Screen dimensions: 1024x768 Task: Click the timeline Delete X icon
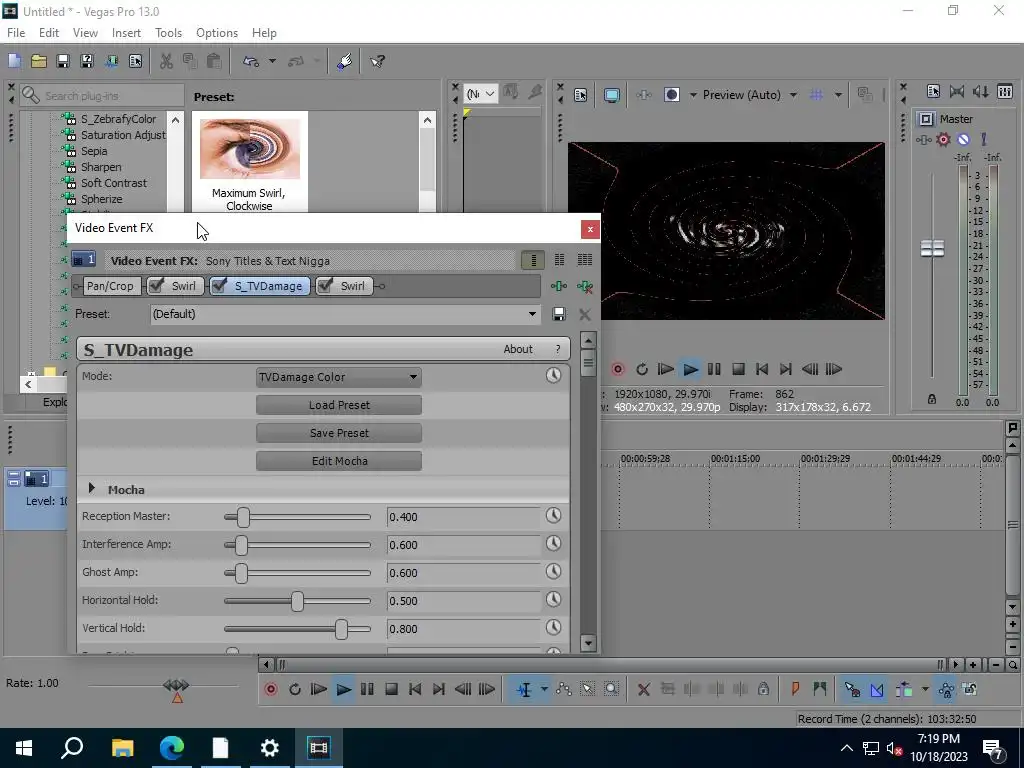point(643,689)
